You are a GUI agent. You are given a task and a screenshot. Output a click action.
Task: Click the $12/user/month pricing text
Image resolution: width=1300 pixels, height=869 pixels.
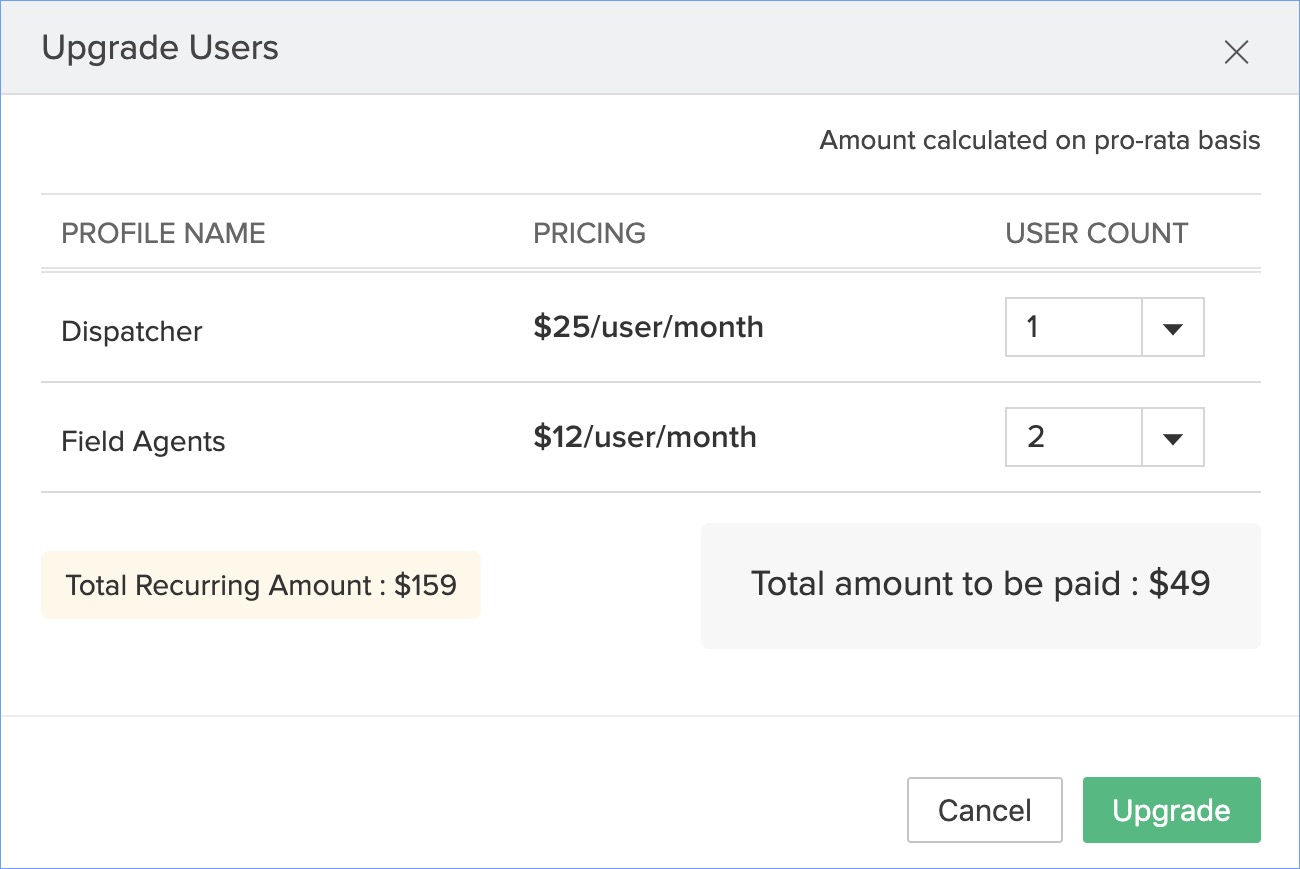(645, 437)
